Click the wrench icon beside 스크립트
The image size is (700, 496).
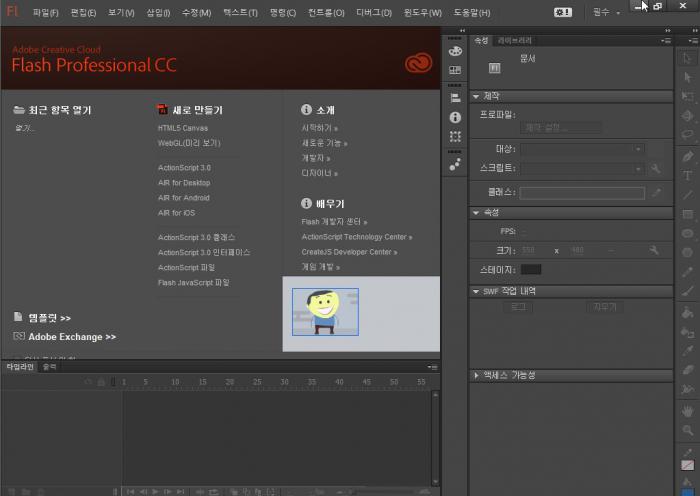click(x=655, y=169)
